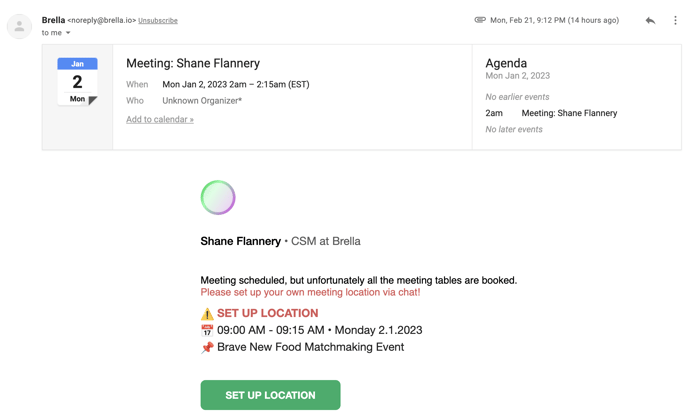The width and height of the screenshot is (688, 420).
Task: Click the pushpin icon beside event name
Action: (207, 348)
